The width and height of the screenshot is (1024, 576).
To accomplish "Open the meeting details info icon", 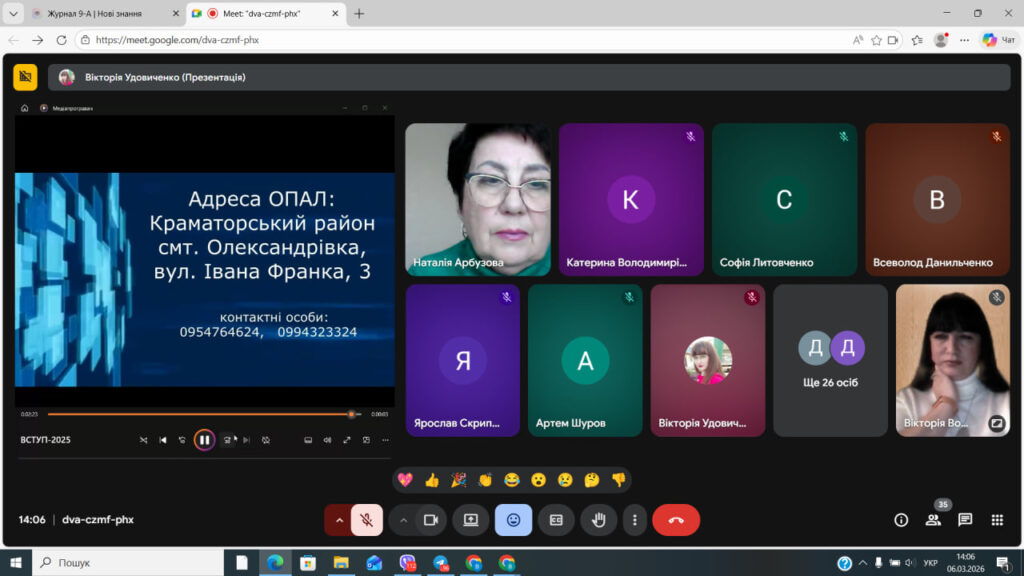I will 901,520.
